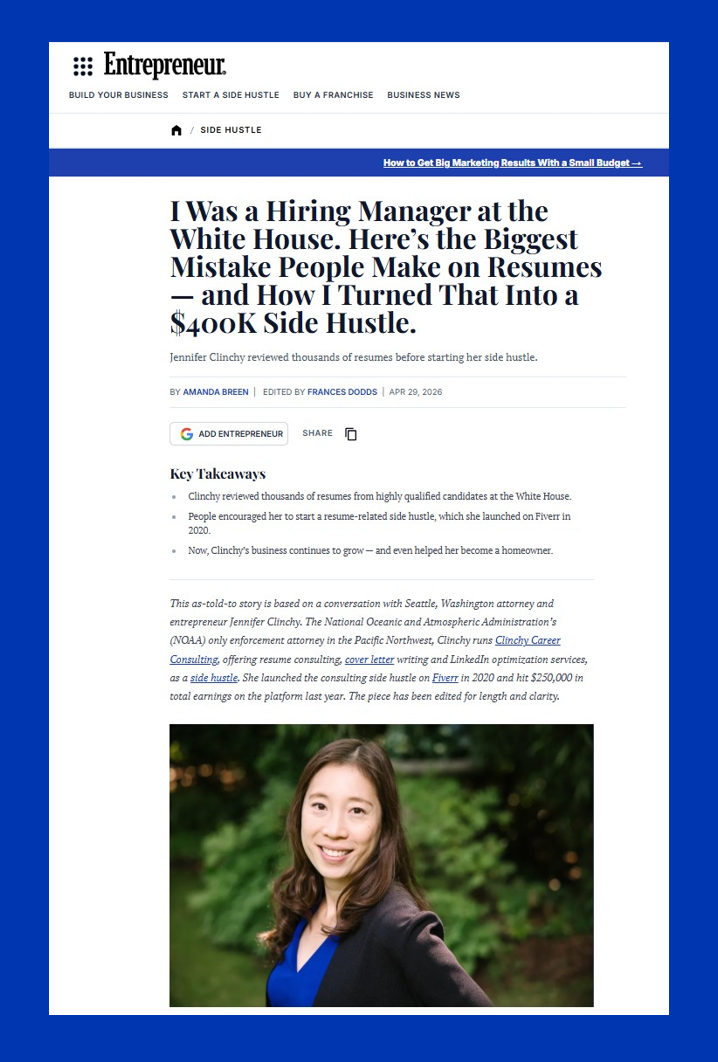This screenshot has height=1062, width=718.
Task: Open Start a Side Hustle menu
Action: click(x=230, y=95)
